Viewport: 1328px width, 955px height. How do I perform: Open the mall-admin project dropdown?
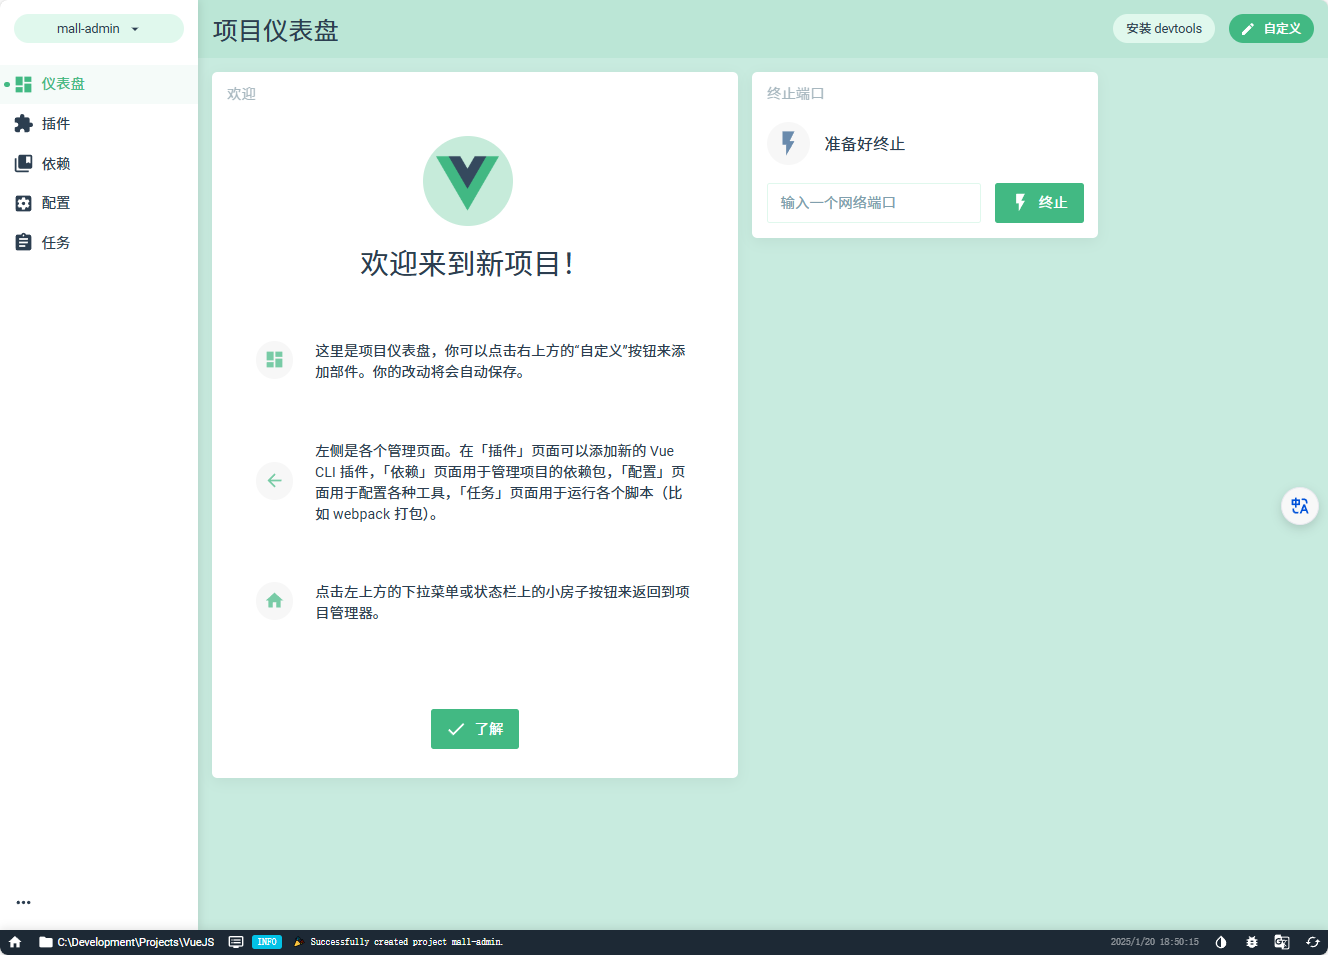tap(99, 29)
